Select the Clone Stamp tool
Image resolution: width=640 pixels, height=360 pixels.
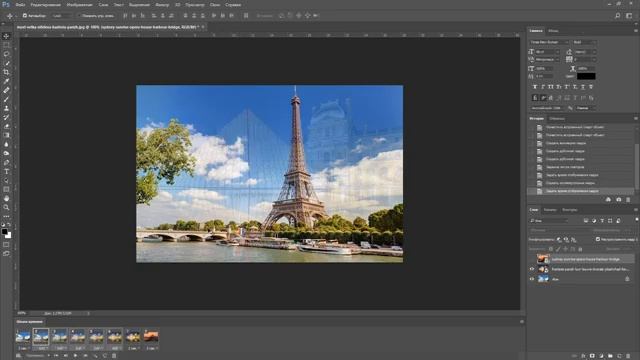click(6, 108)
